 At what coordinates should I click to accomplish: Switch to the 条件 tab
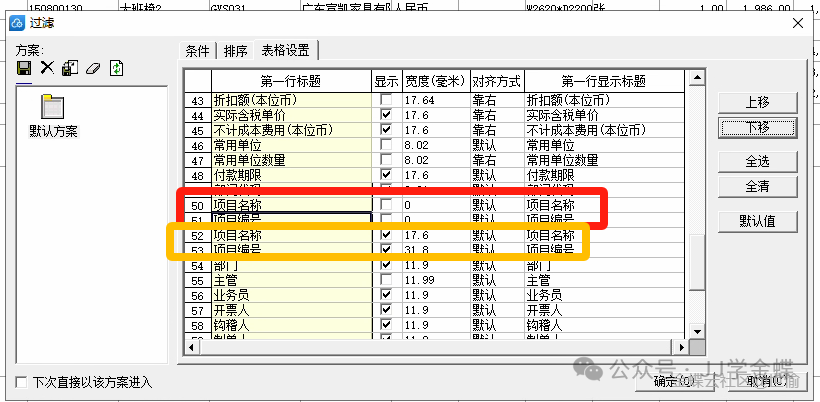coord(198,50)
